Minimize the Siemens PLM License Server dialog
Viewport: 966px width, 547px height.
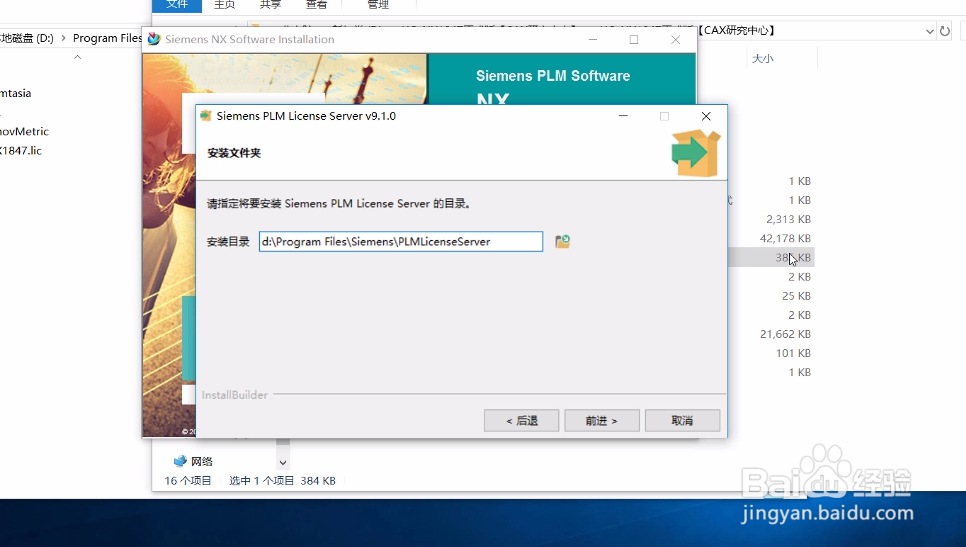(623, 116)
